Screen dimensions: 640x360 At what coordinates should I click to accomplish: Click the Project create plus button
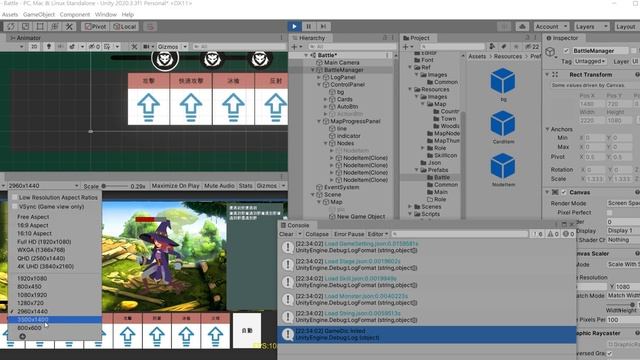(407, 47)
